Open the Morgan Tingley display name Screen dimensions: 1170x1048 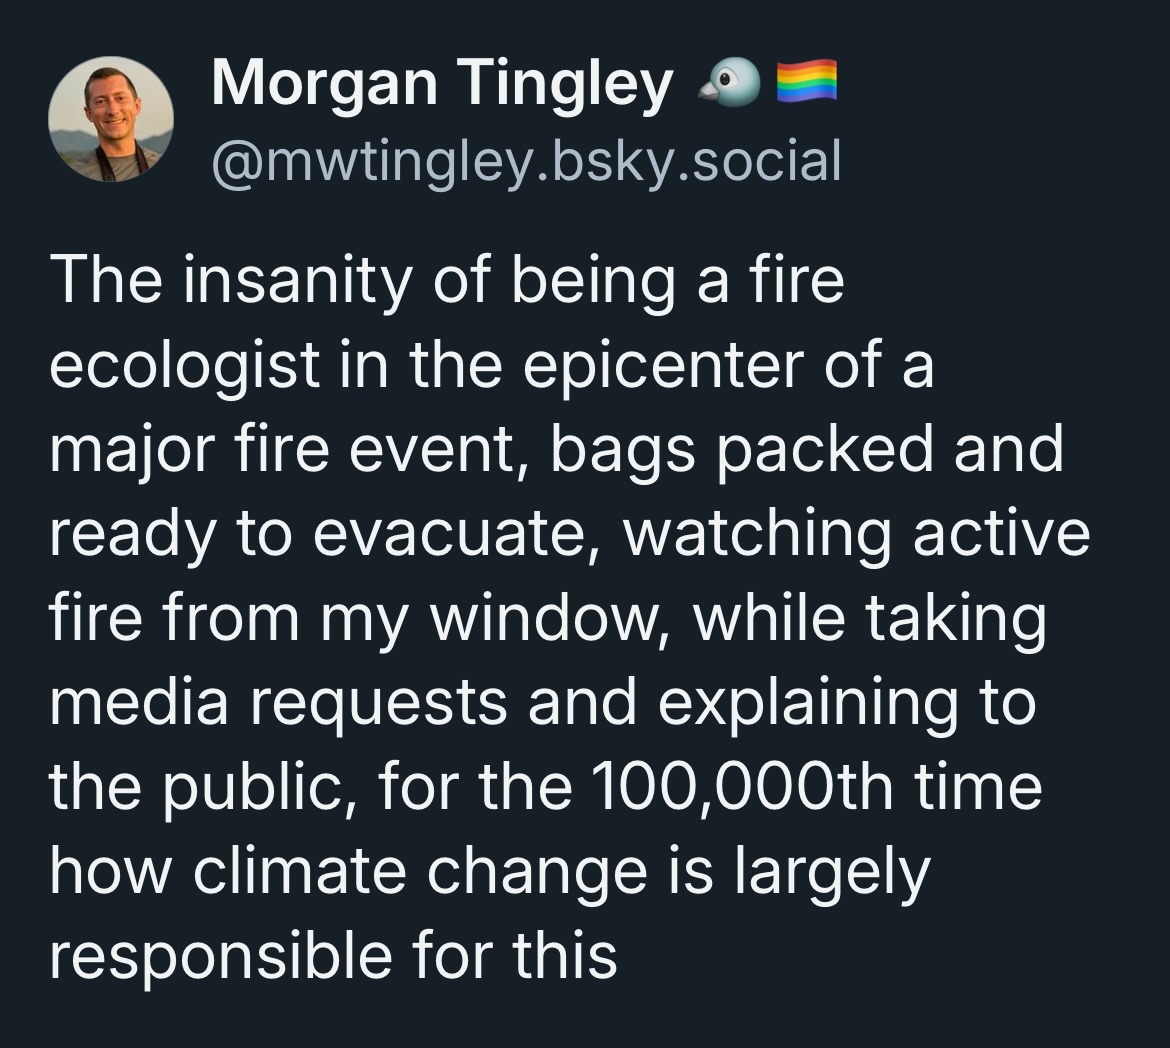[441, 85]
